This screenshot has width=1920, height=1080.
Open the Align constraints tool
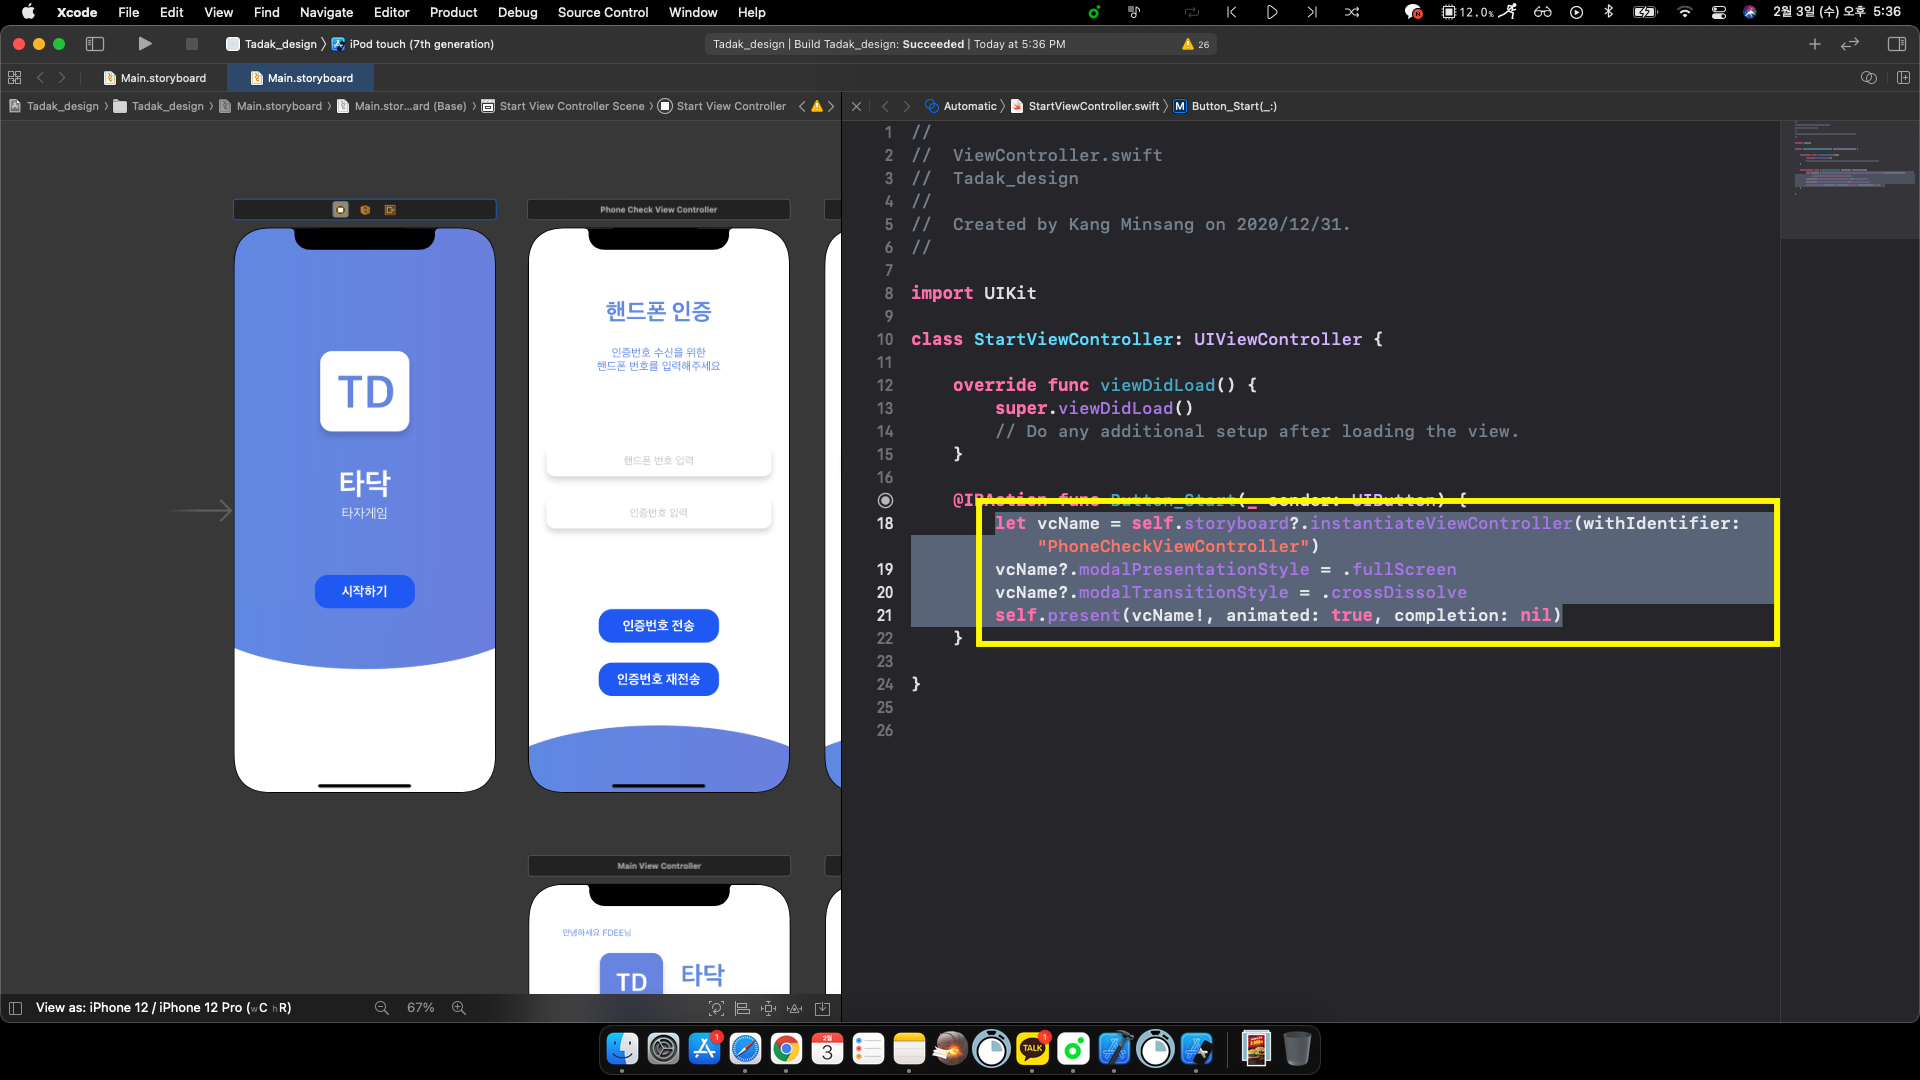[x=742, y=1008]
